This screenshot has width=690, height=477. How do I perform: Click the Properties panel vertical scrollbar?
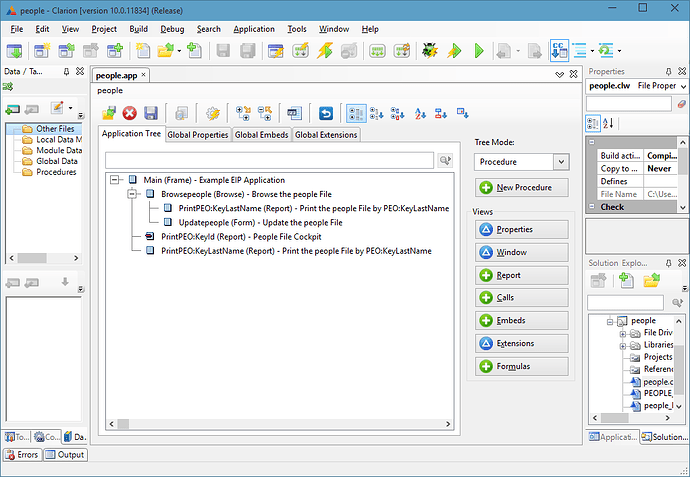point(684,170)
